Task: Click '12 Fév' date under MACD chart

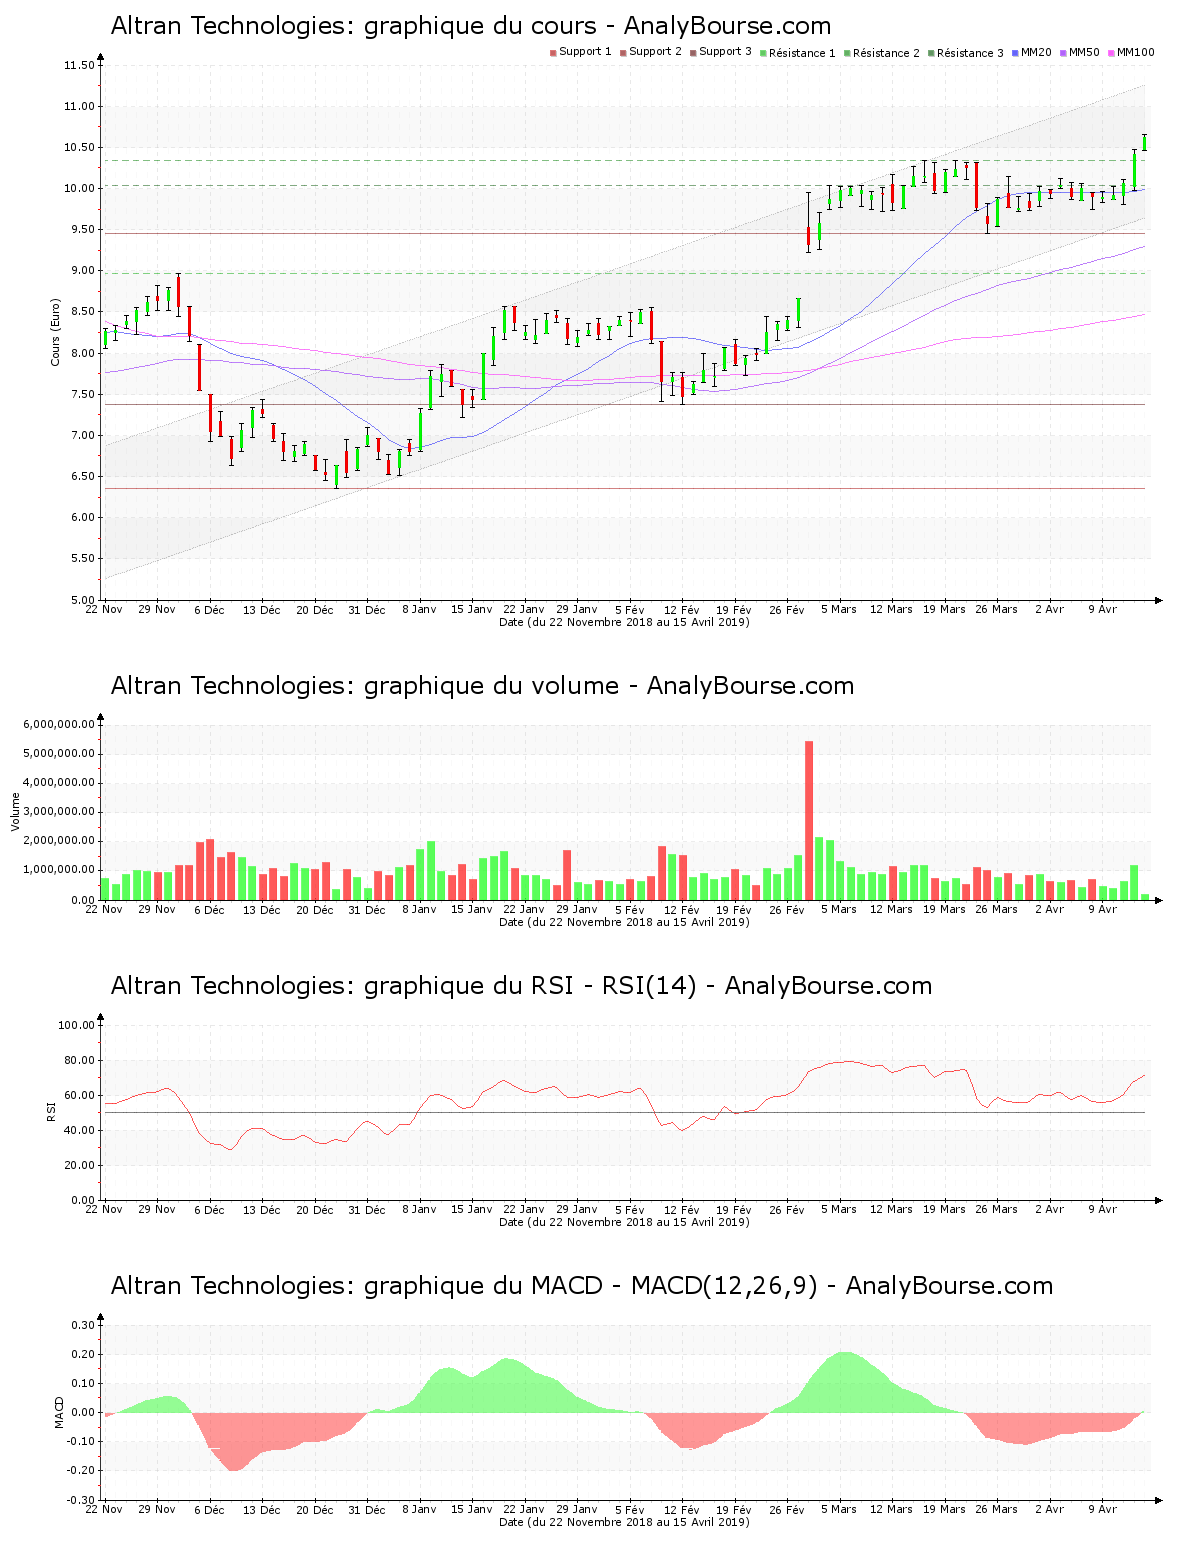Action: [x=682, y=1510]
